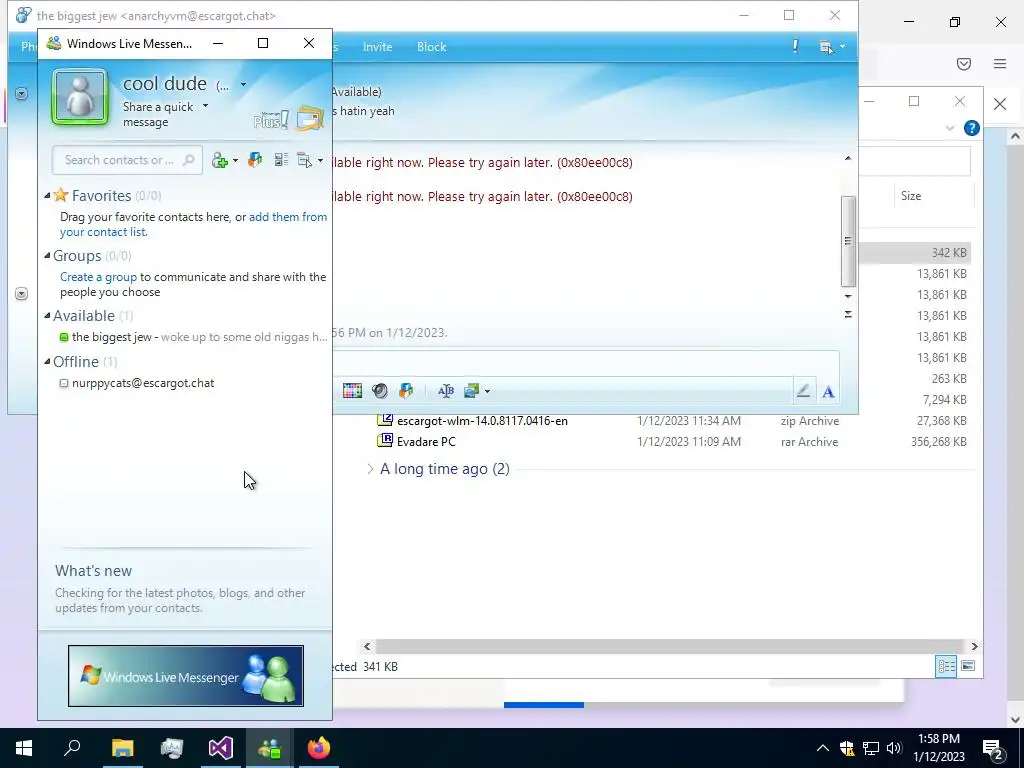Click the Windows Live Messenger banner ad
The width and height of the screenshot is (1024, 768).
[x=185, y=676]
